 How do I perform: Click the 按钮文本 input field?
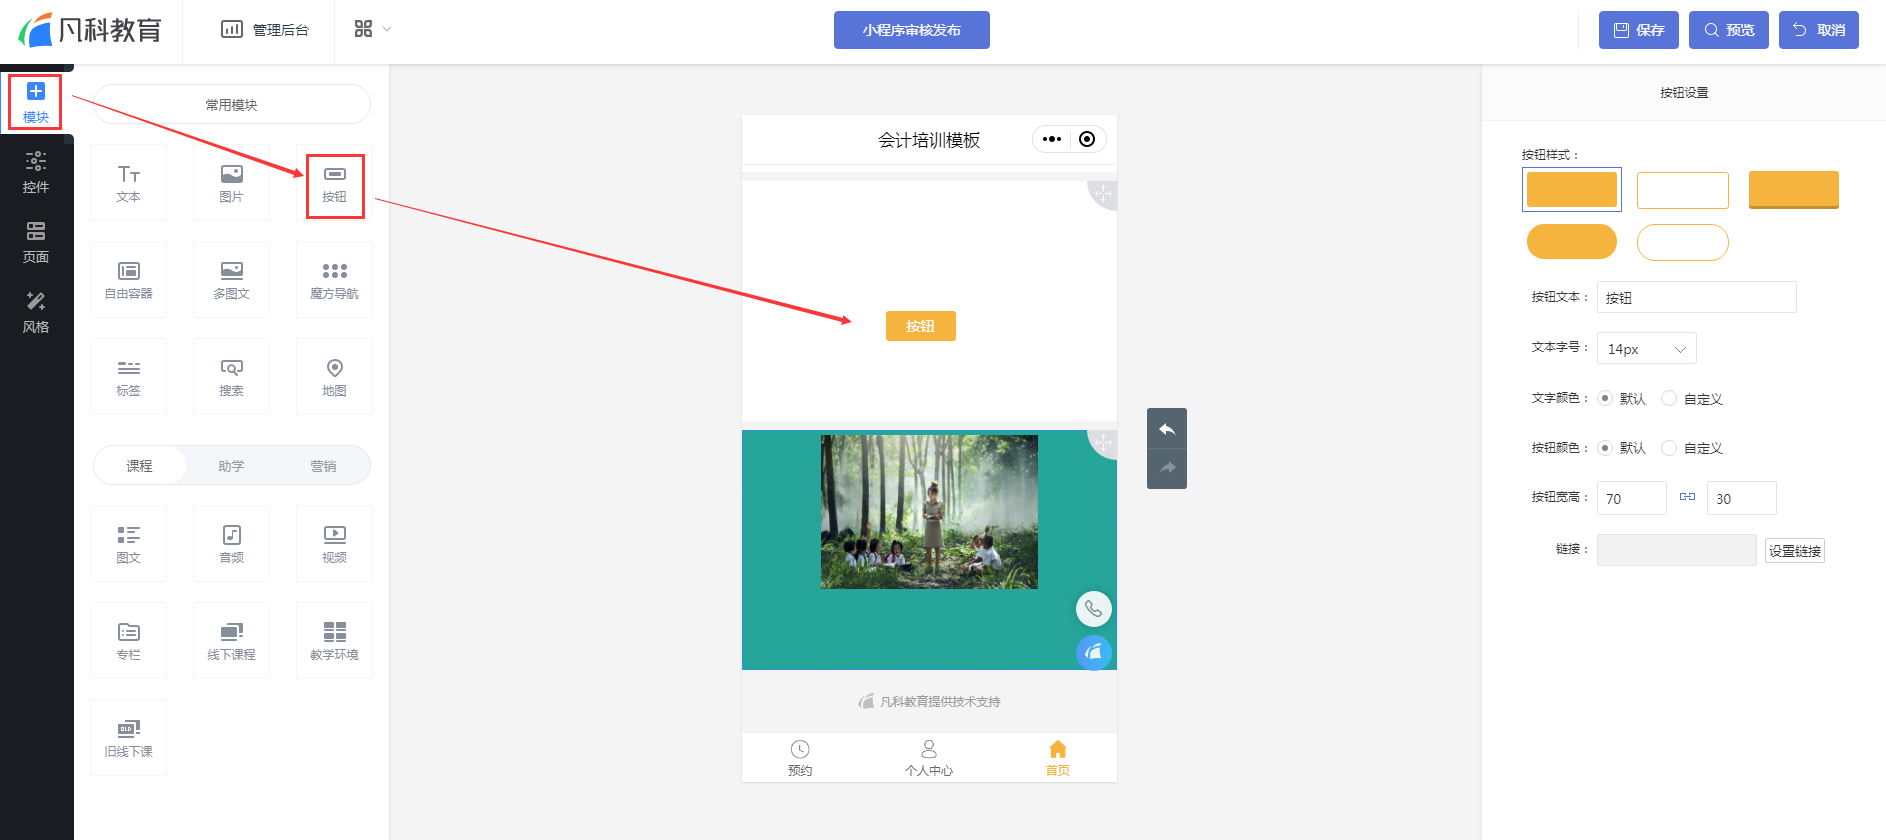[x=1697, y=297]
